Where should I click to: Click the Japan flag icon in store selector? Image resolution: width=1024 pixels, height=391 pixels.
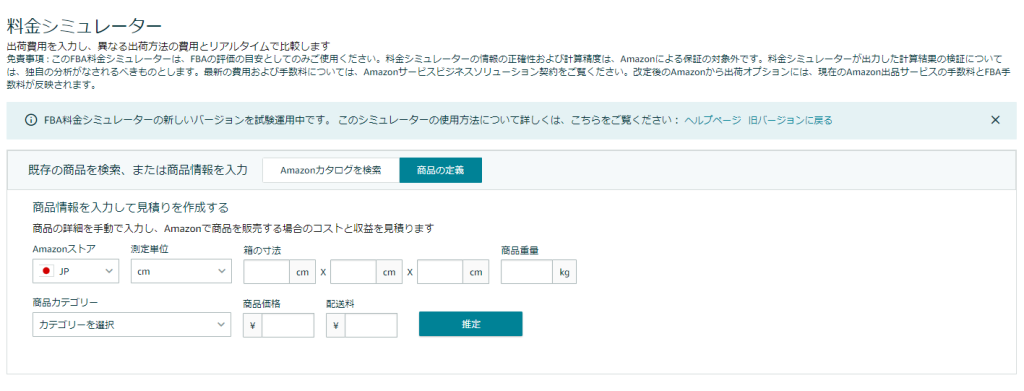tap(46, 271)
